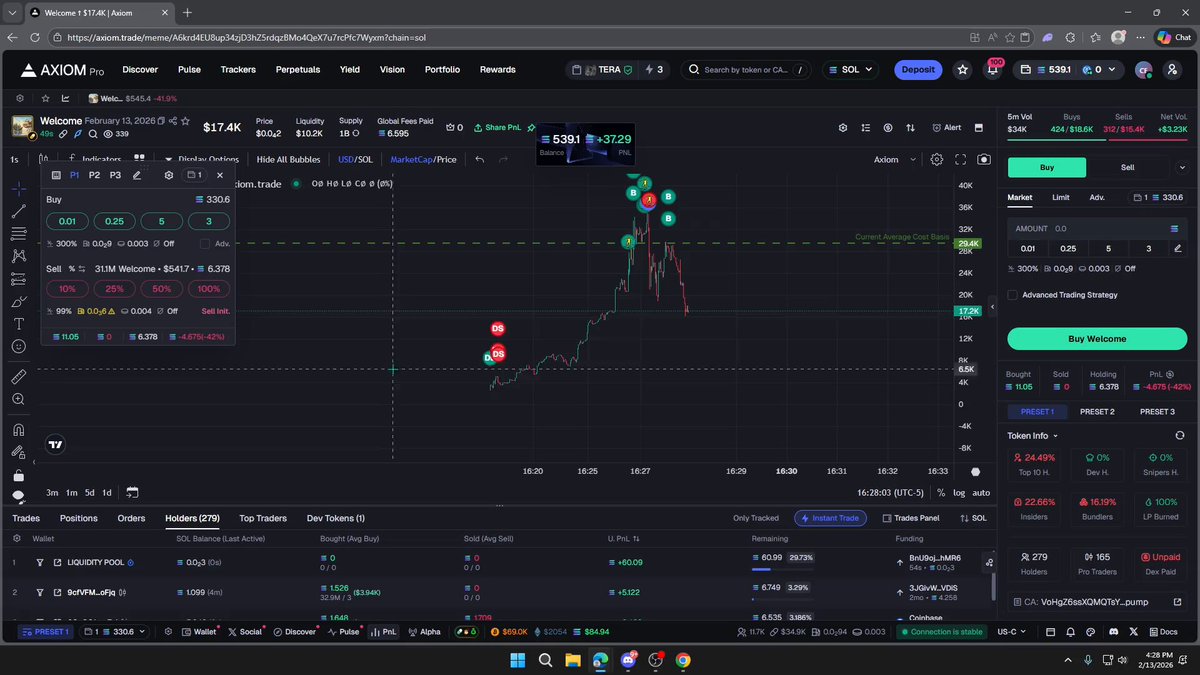Click Hide All Bubbles
The height and width of the screenshot is (675, 1200).
288,159
